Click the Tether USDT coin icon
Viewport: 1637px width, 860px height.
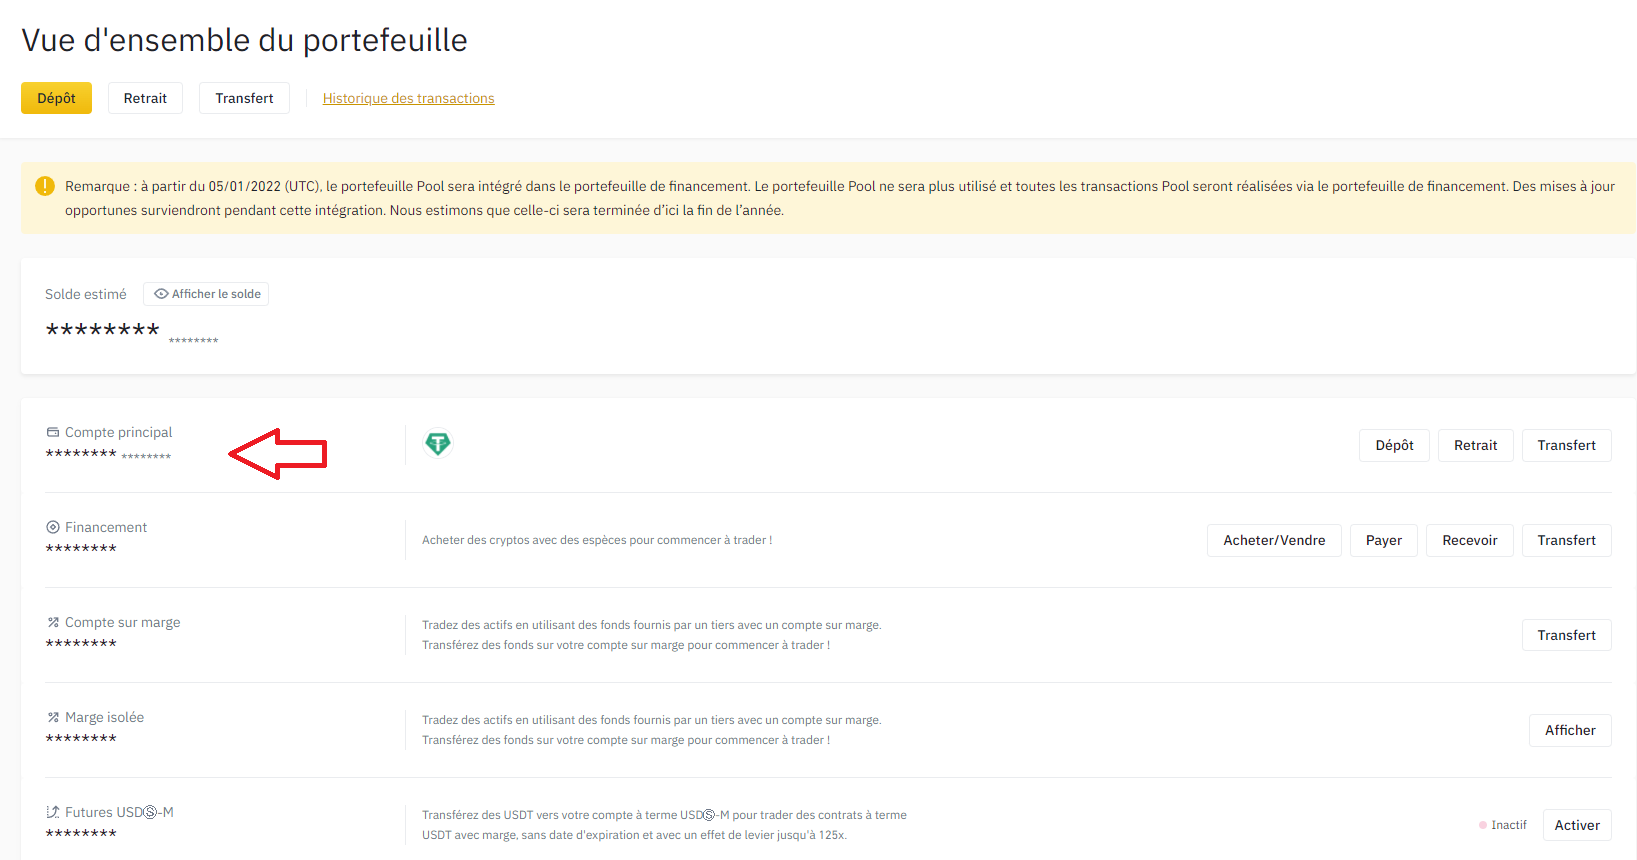(x=438, y=444)
